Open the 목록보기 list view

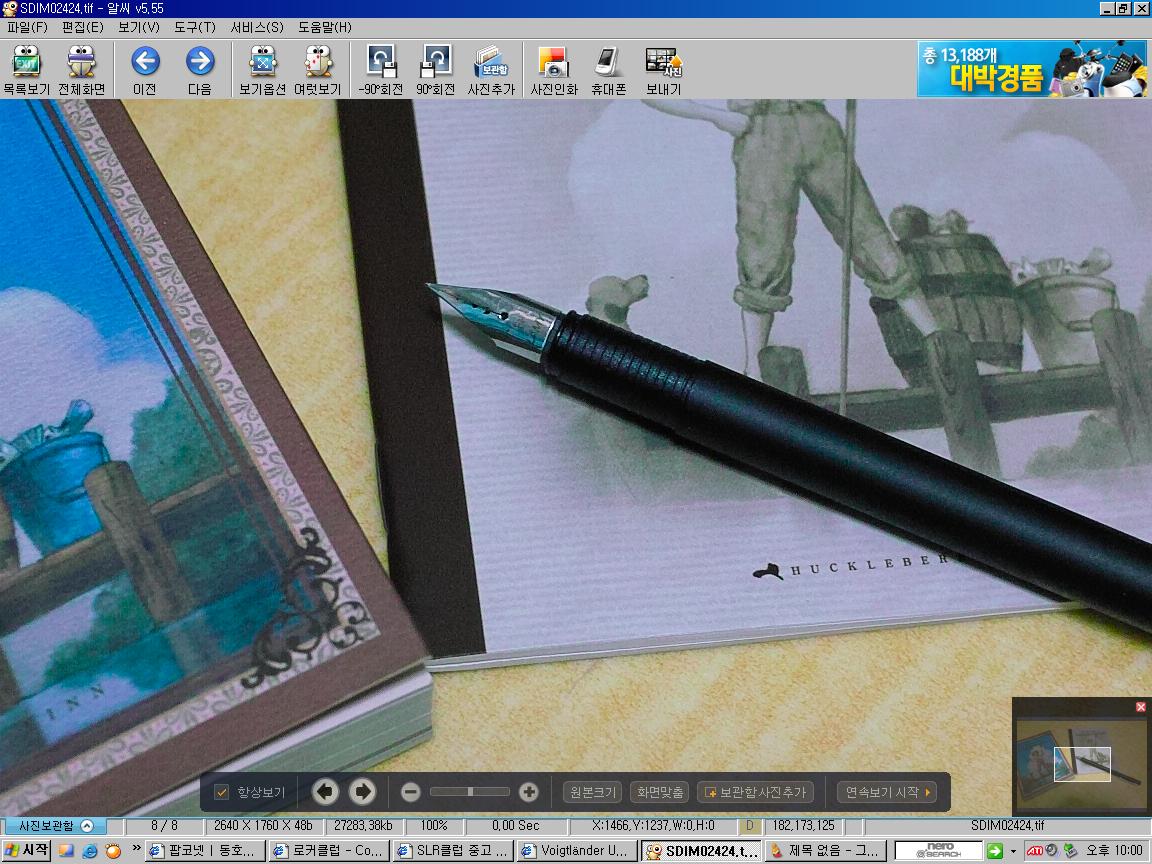tap(26, 70)
